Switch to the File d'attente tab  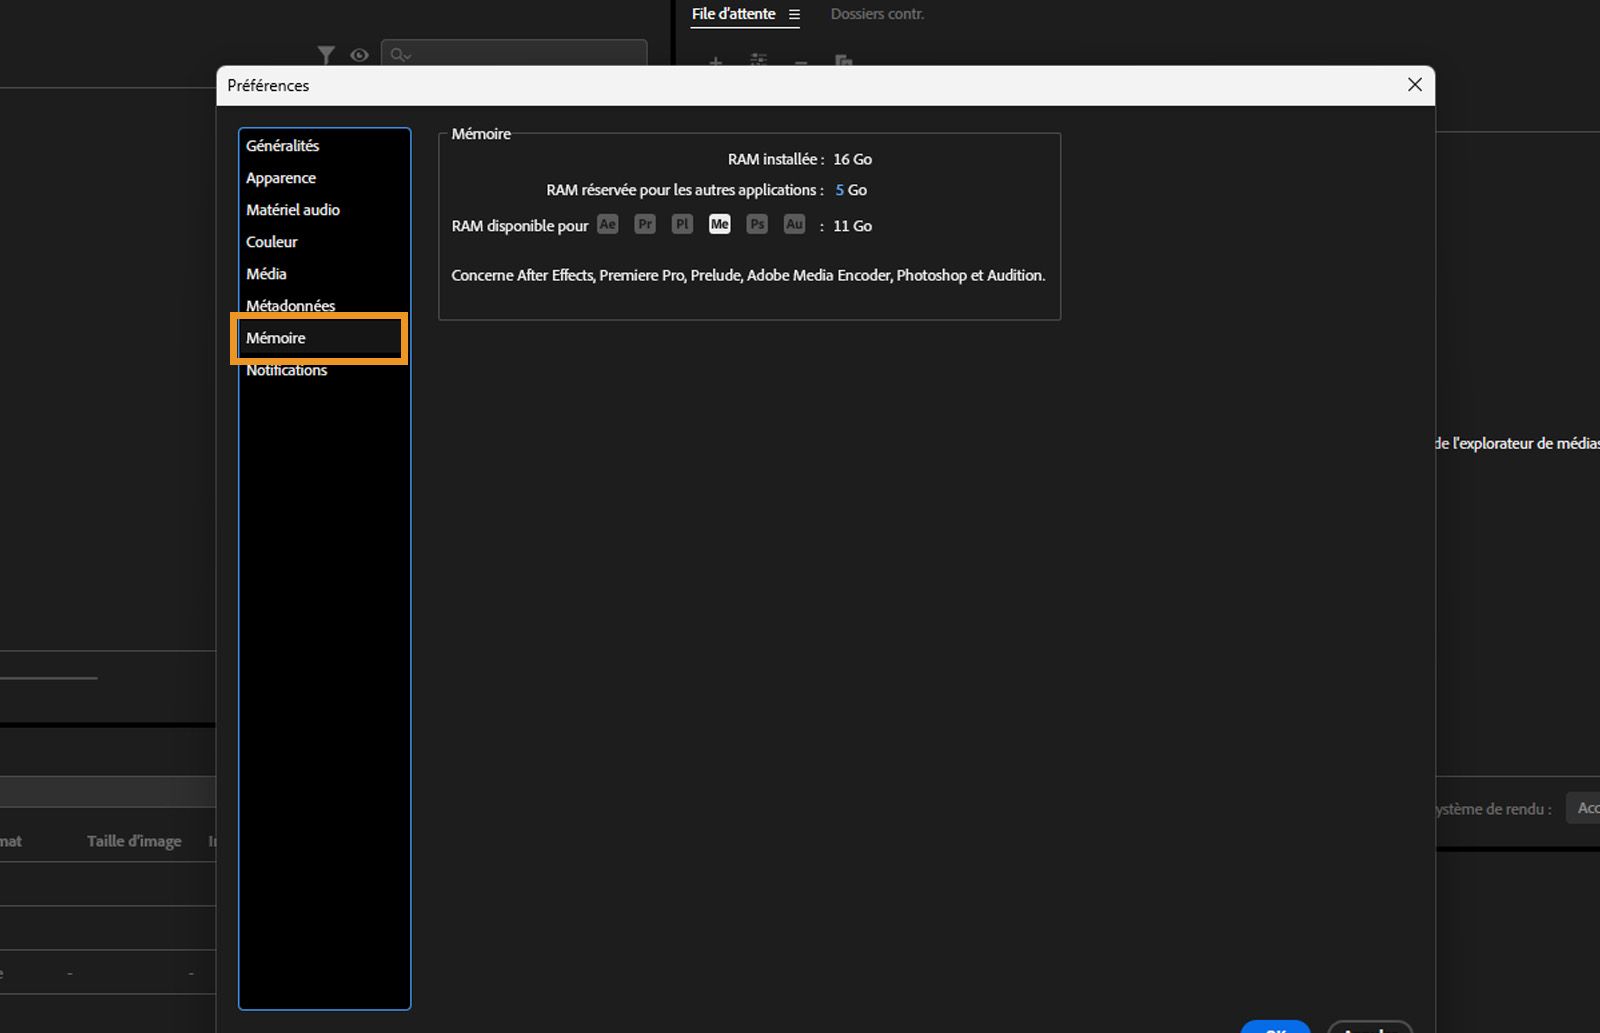pos(734,14)
